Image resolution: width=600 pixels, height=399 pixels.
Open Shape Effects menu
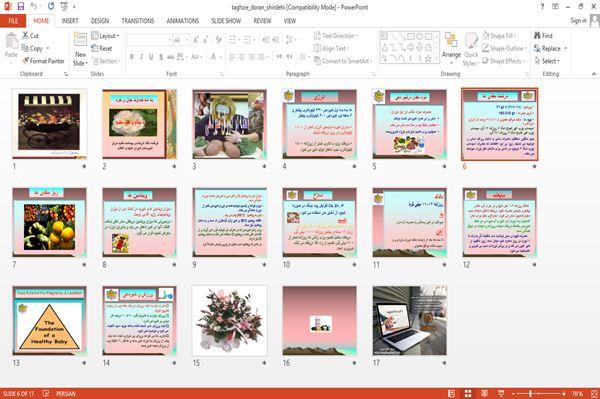tap(504, 61)
